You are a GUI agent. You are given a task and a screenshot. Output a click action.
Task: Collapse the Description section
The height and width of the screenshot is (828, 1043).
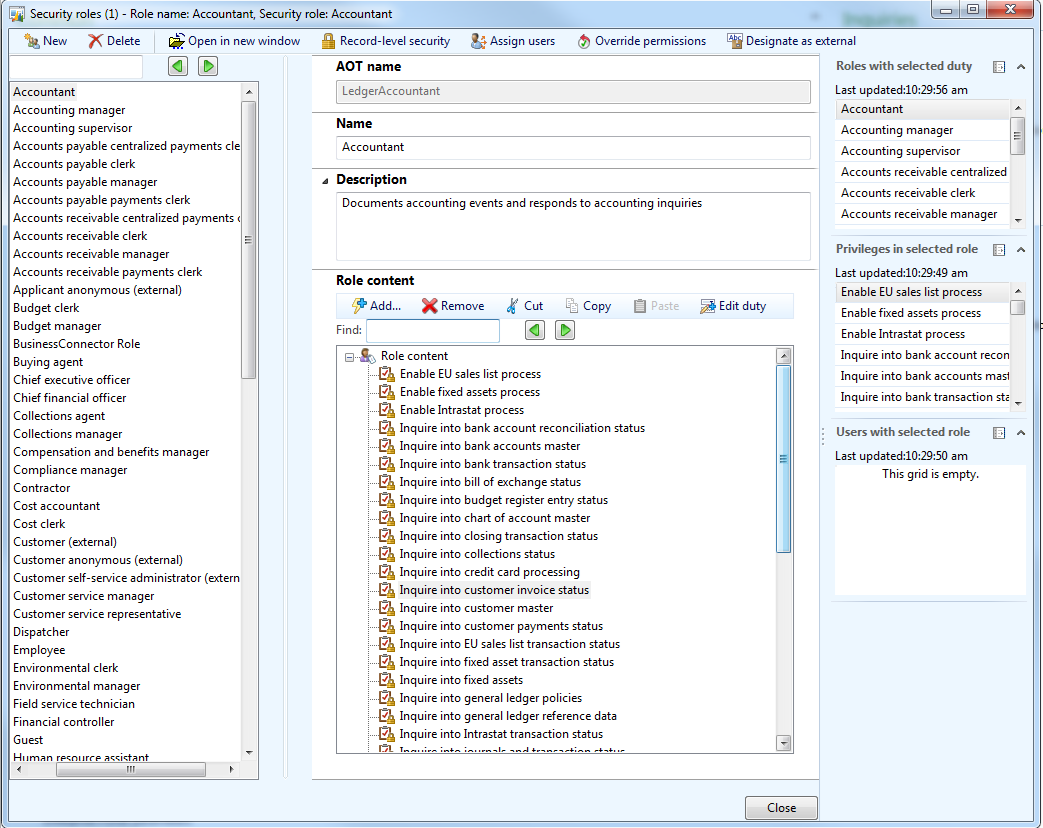coord(324,181)
